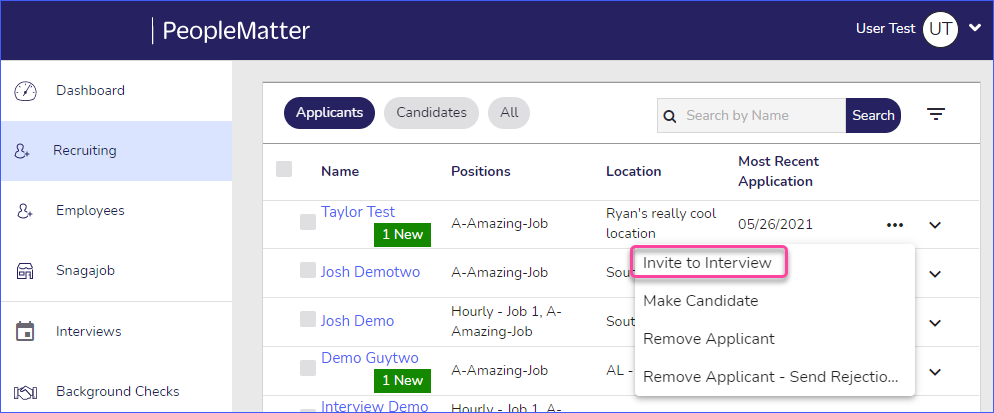Click the PeopleMatter logo text
The width and height of the screenshot is (994, 413).
pos(236,30)
